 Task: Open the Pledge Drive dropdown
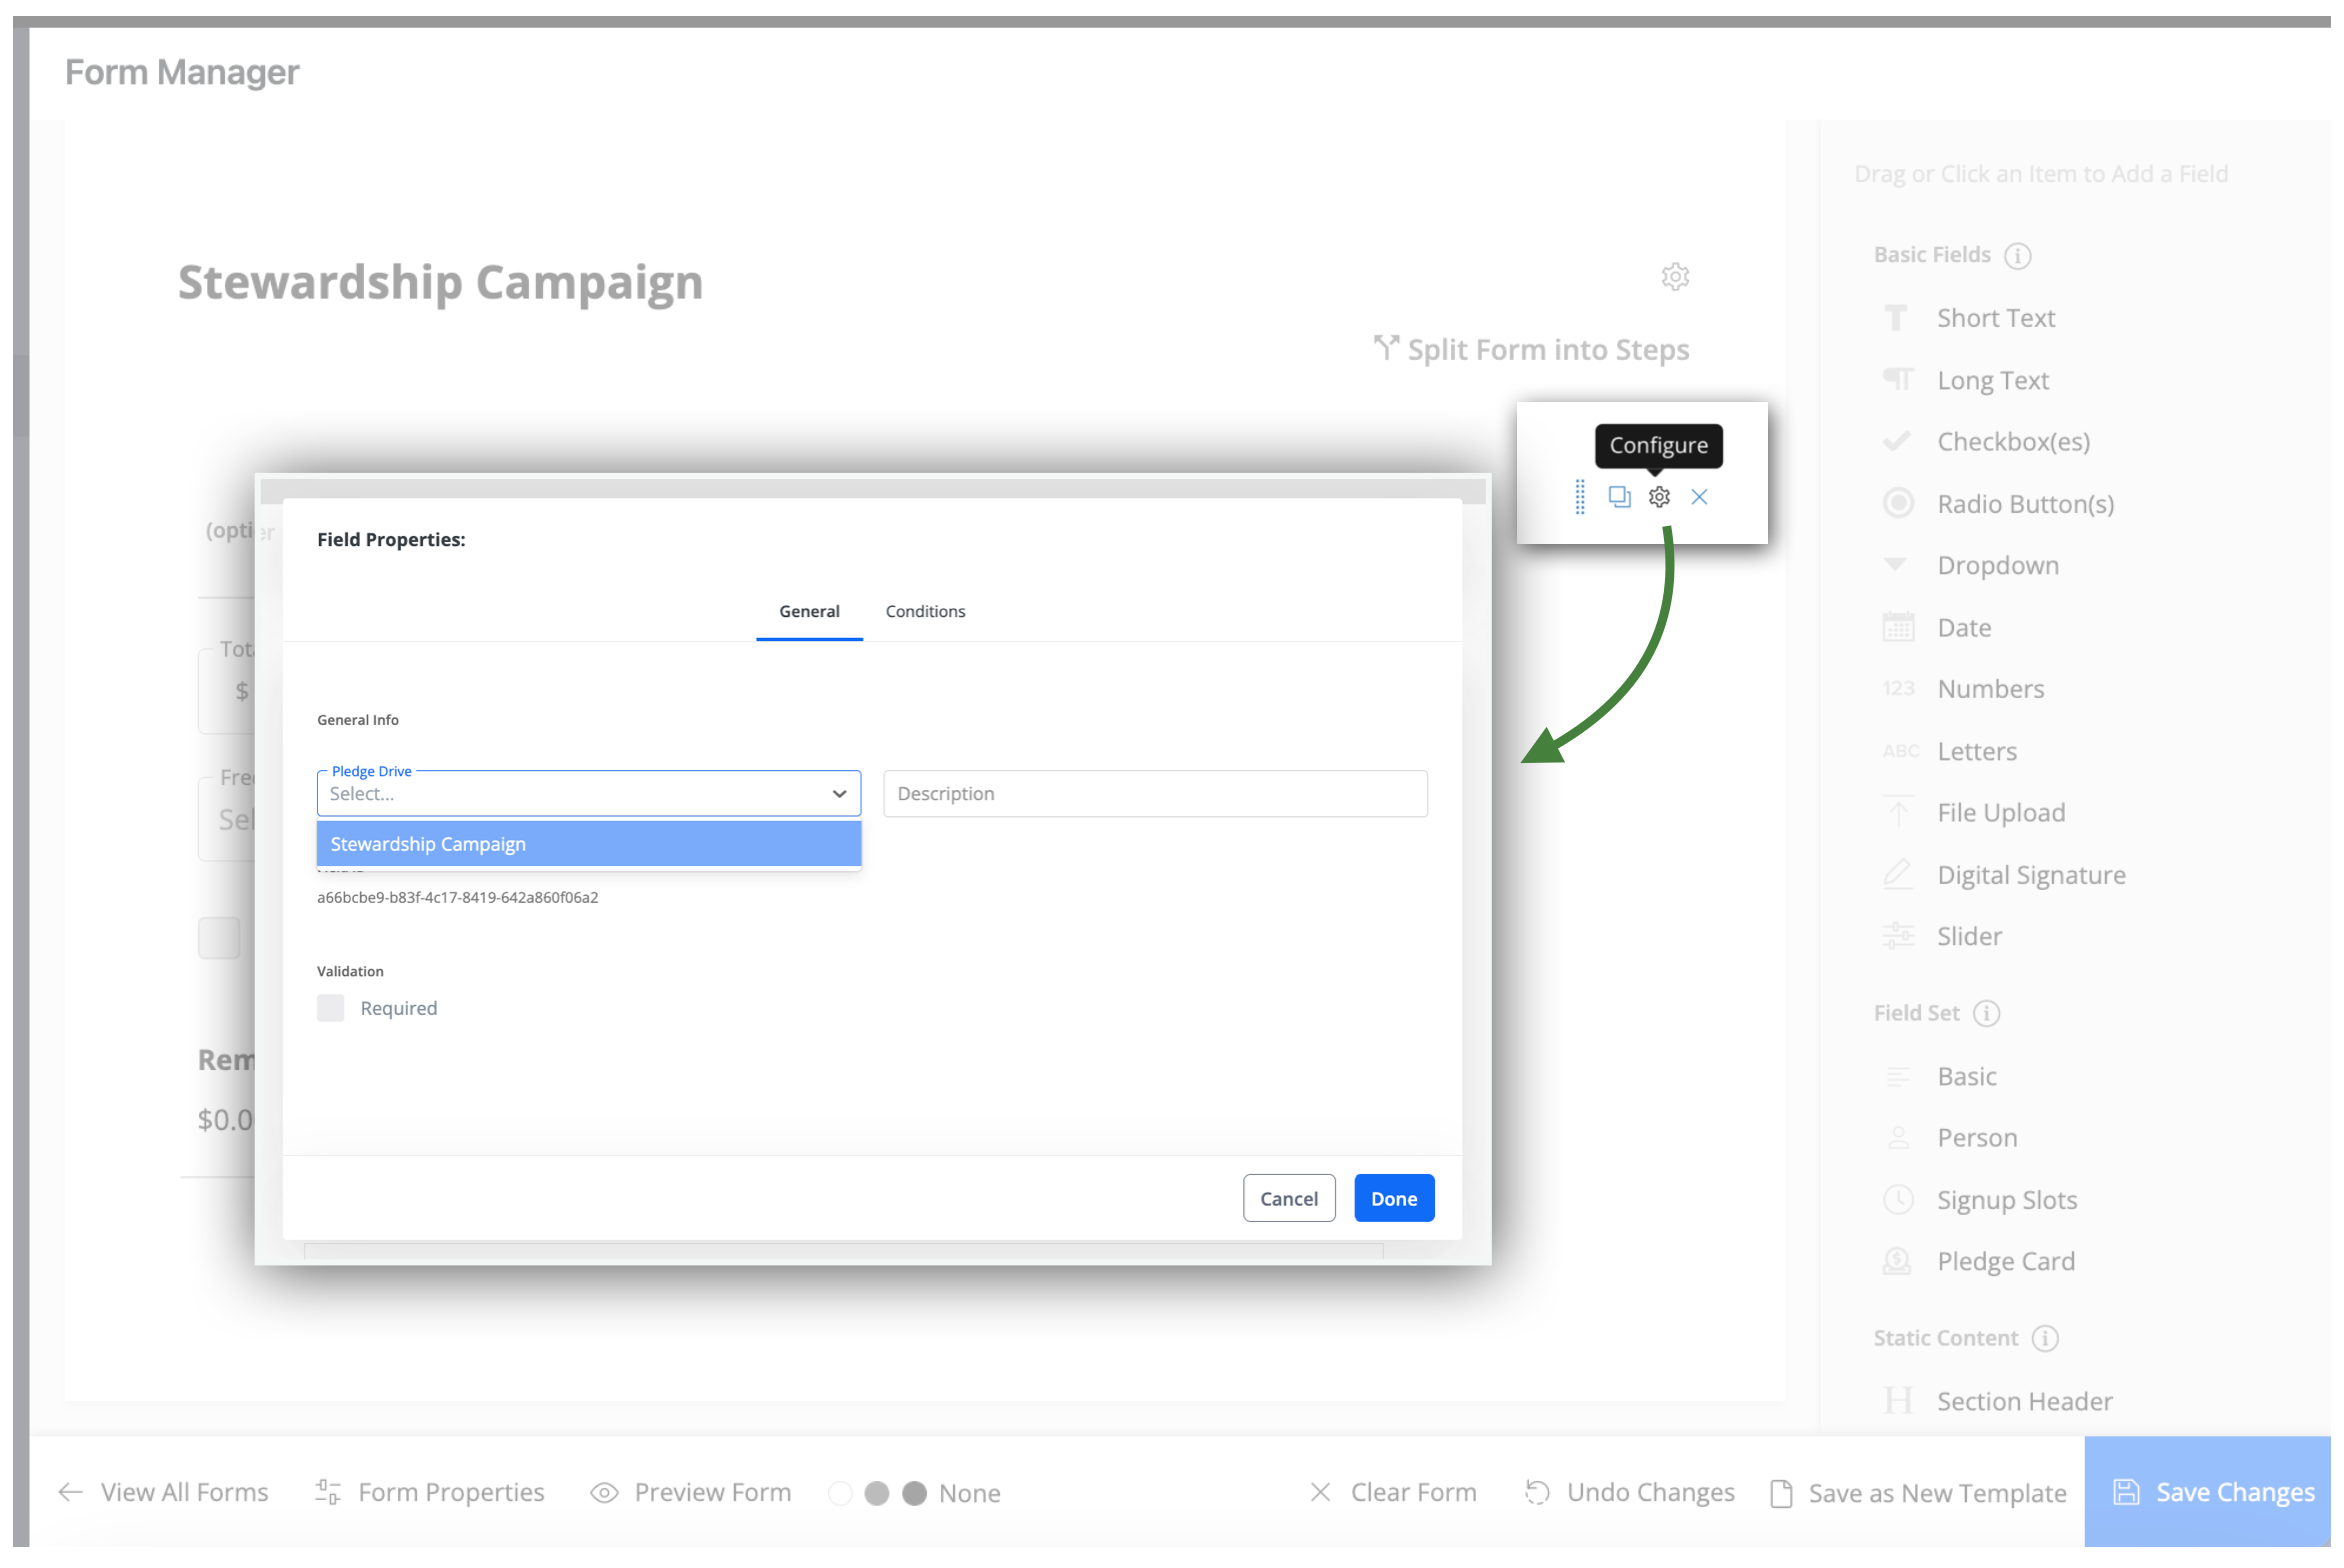click(x=588, y=794)
